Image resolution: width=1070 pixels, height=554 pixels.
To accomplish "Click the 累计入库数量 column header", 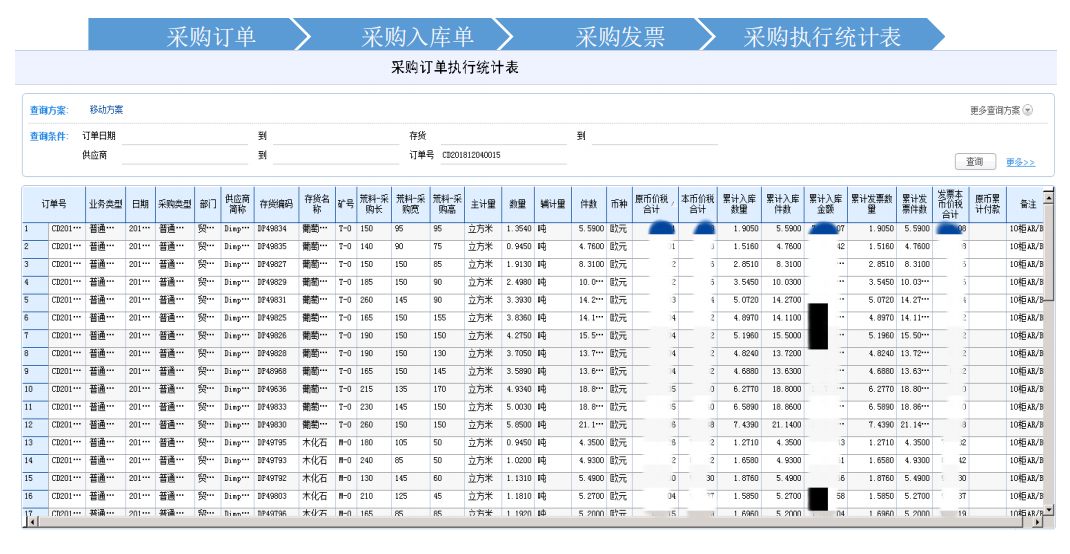I will point(738,204).
